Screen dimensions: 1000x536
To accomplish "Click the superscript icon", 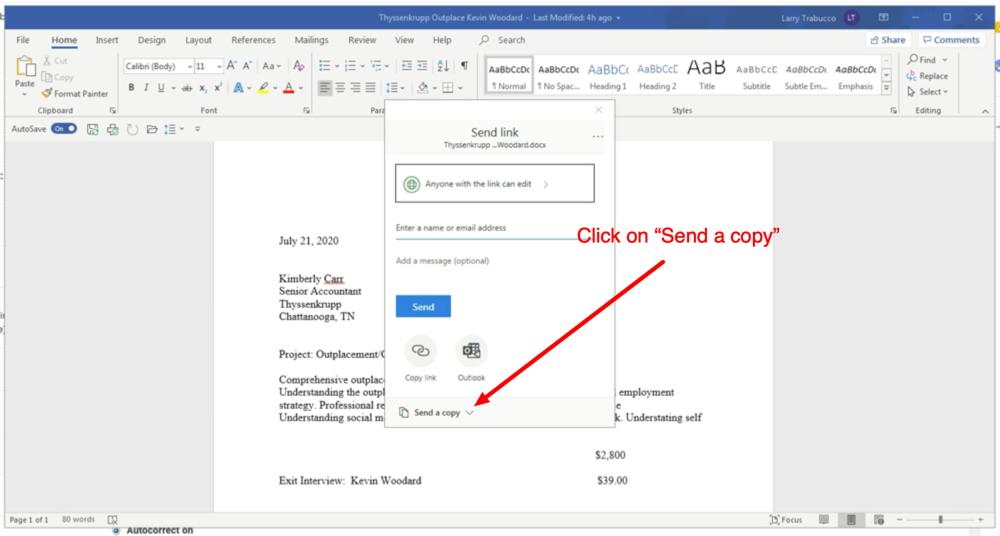I will tap(217, 87).
